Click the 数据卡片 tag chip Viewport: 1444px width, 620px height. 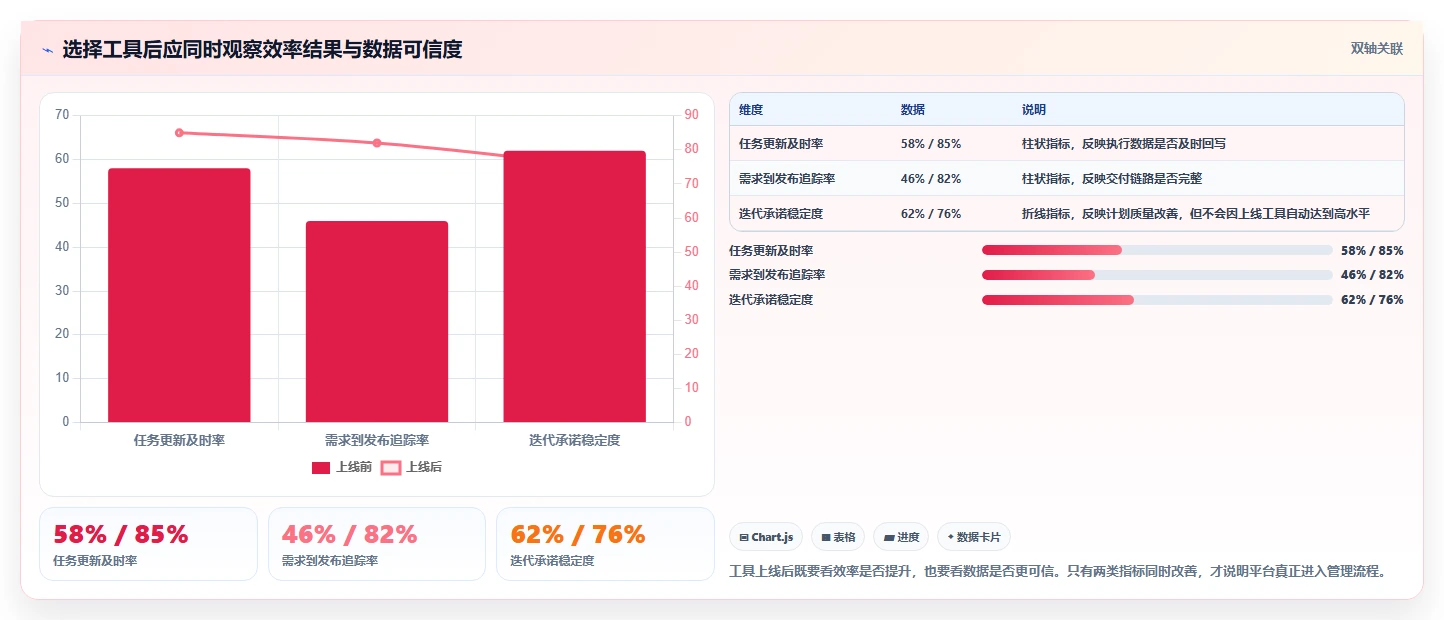(x=974, y=537)
